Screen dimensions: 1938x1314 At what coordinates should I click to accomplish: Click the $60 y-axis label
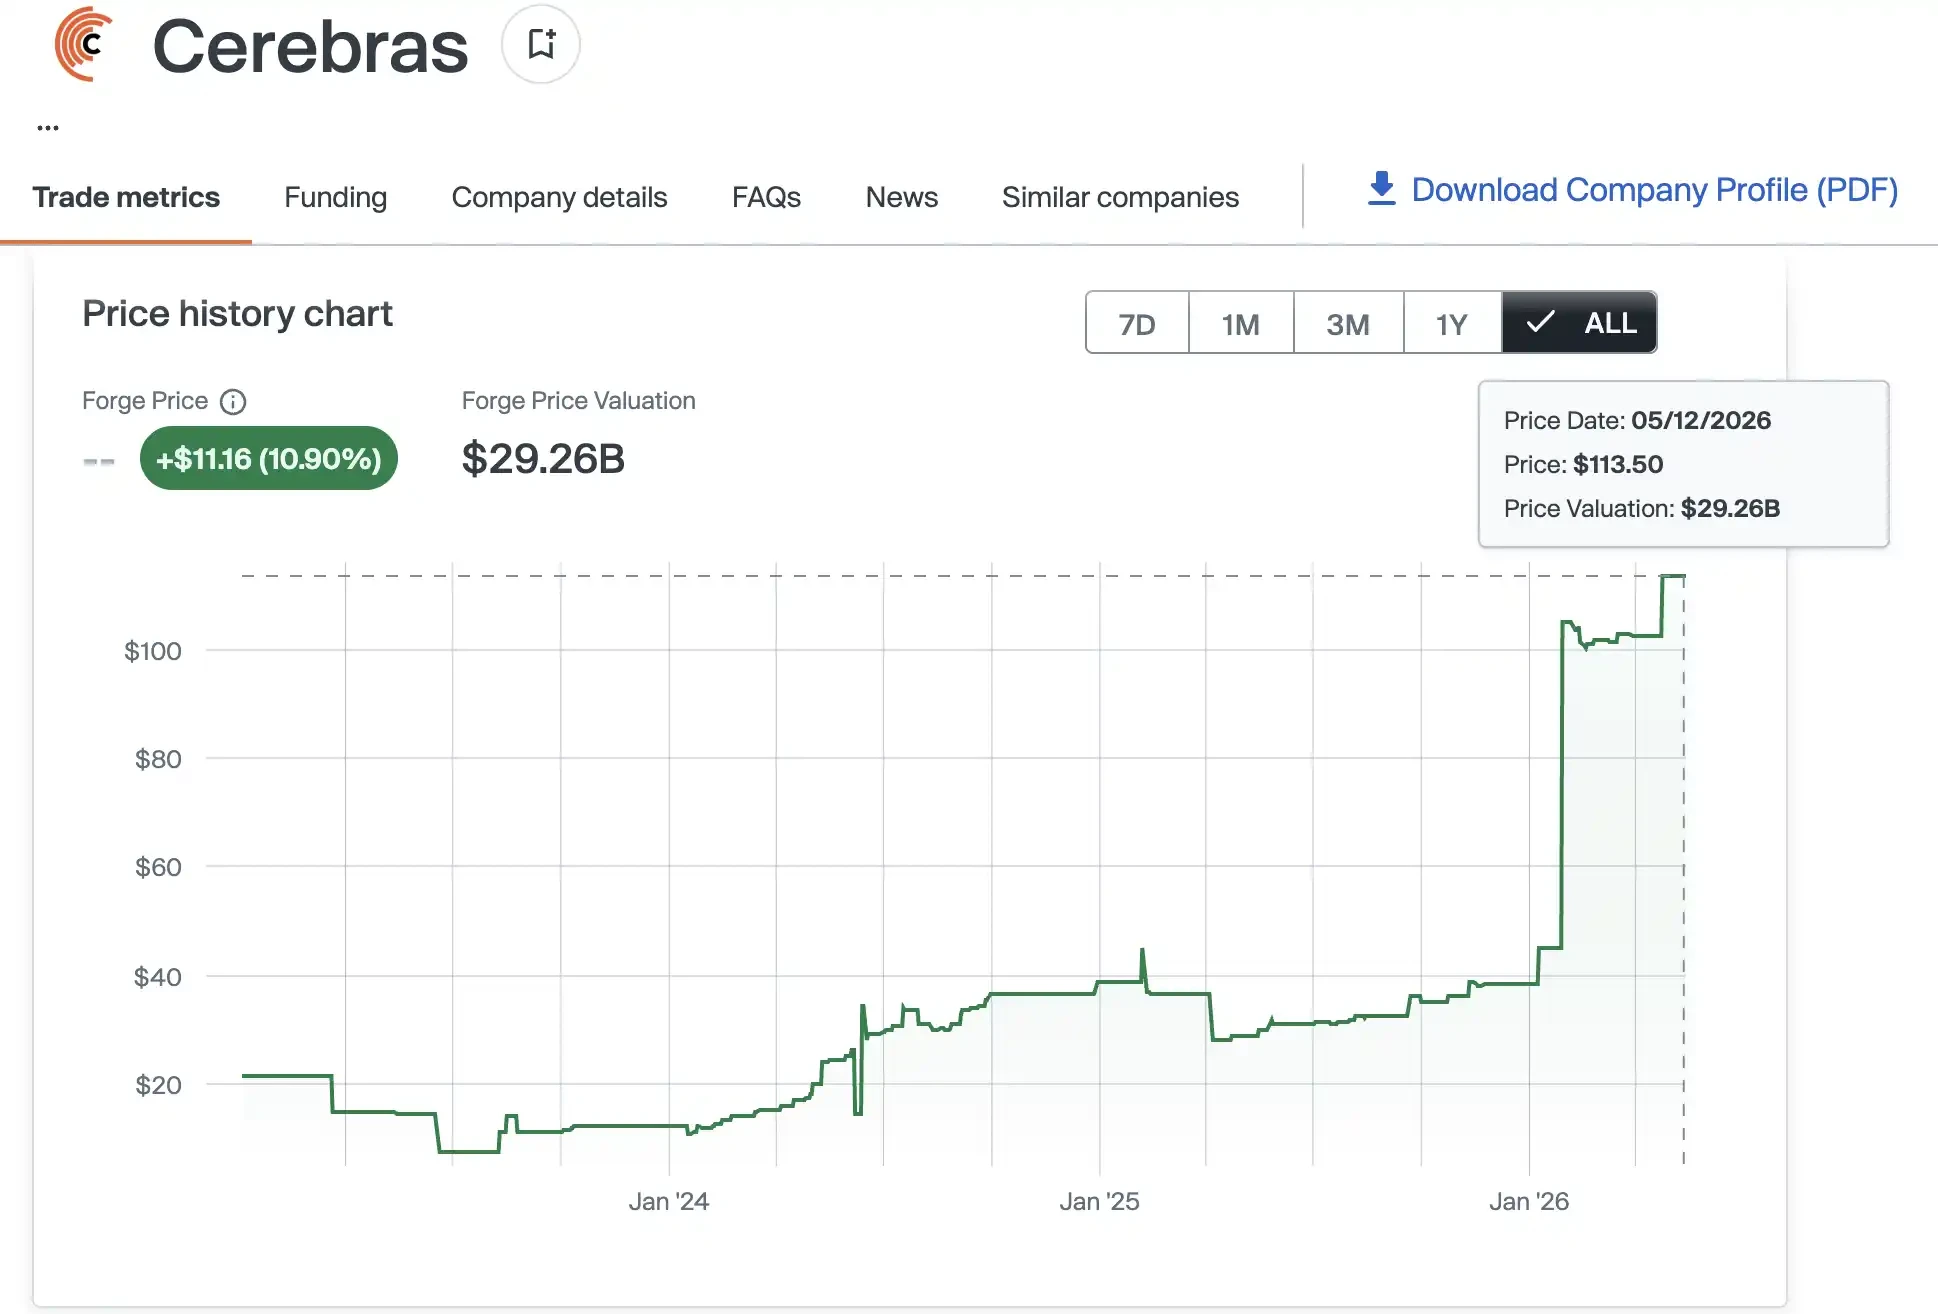[158, 867]
